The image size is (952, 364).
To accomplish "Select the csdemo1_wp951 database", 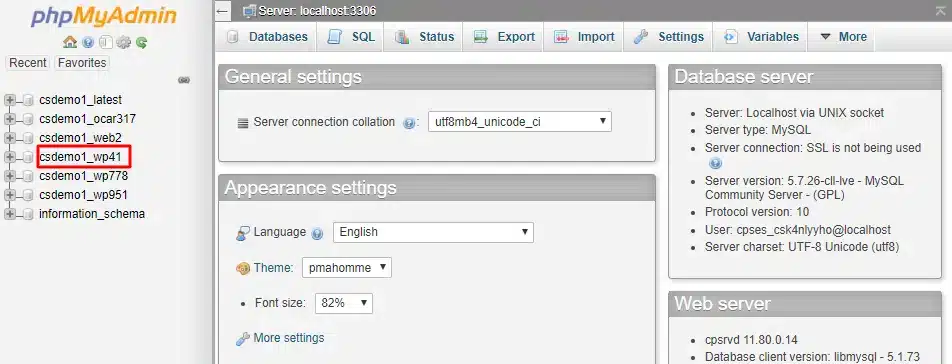I will (83, 195).
